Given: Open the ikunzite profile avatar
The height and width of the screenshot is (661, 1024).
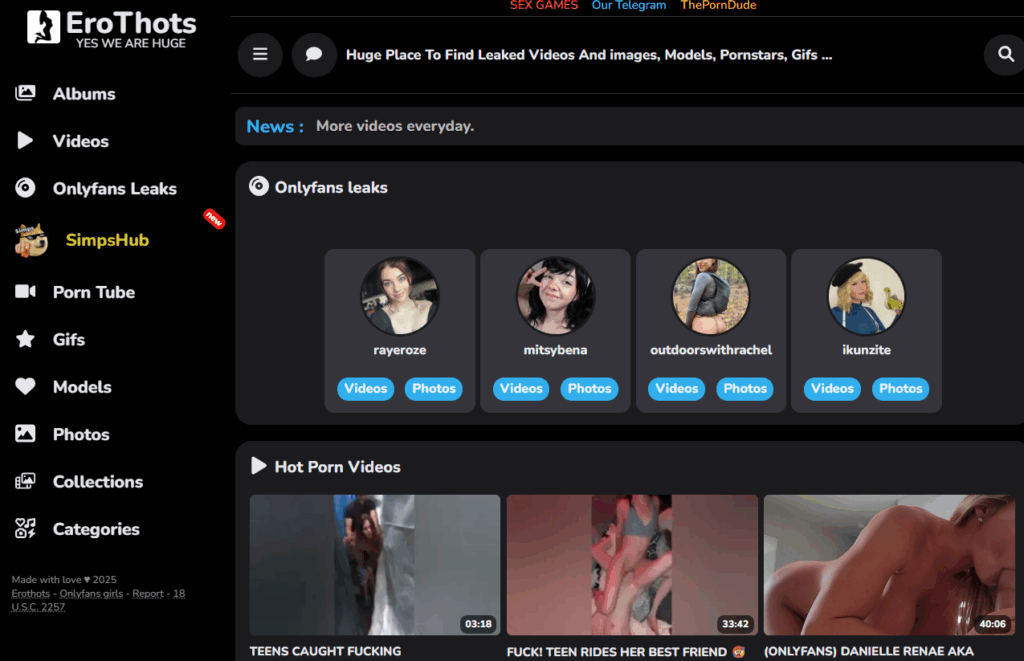Looking at the screenshot, I should pyautogui.click(x=867, y=296).
